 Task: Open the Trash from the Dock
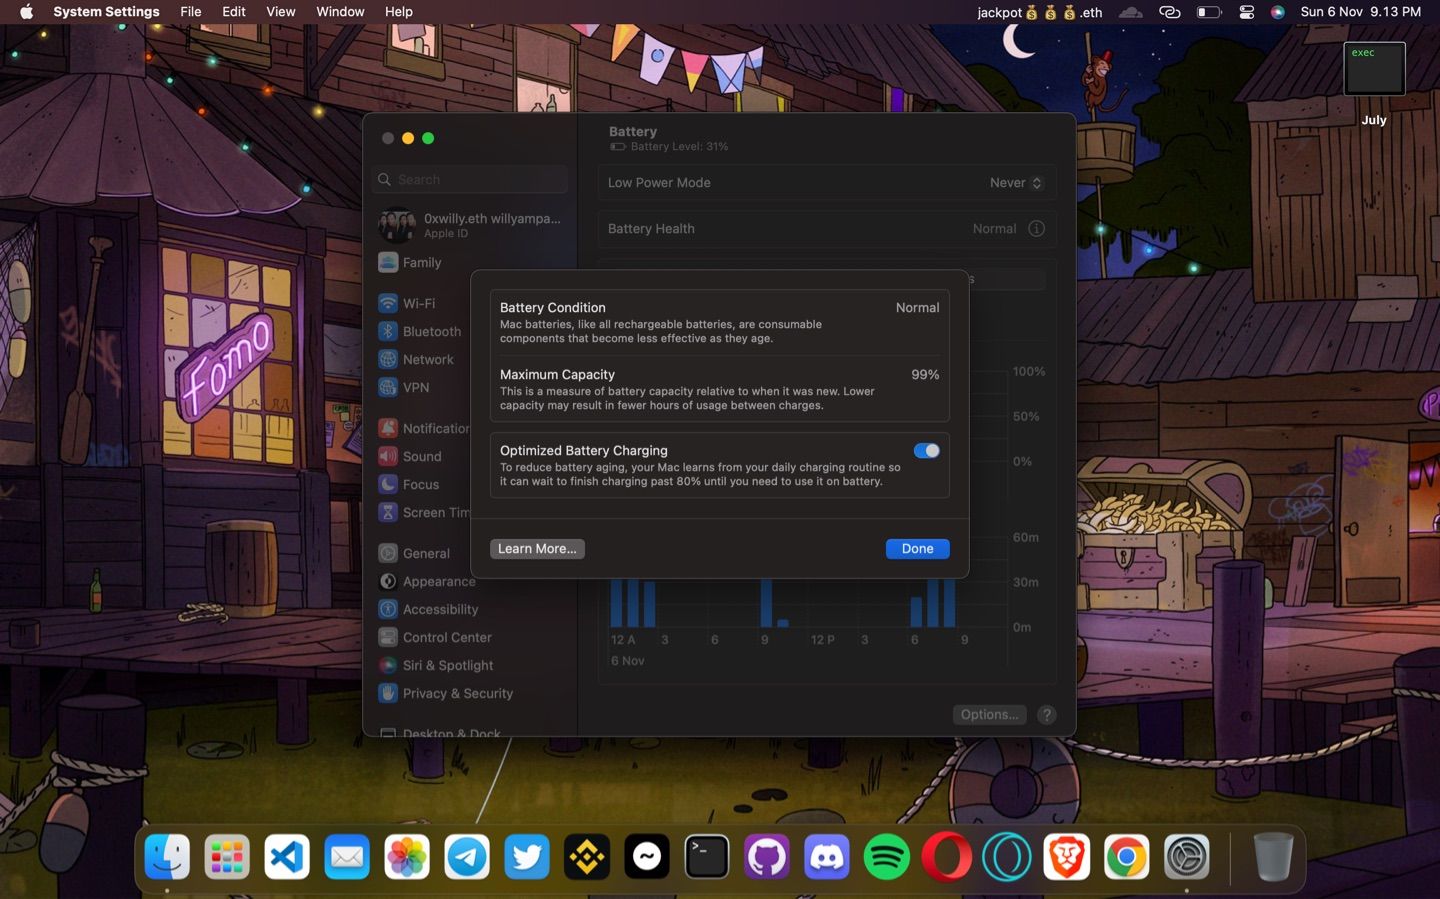pos(1273,857)
